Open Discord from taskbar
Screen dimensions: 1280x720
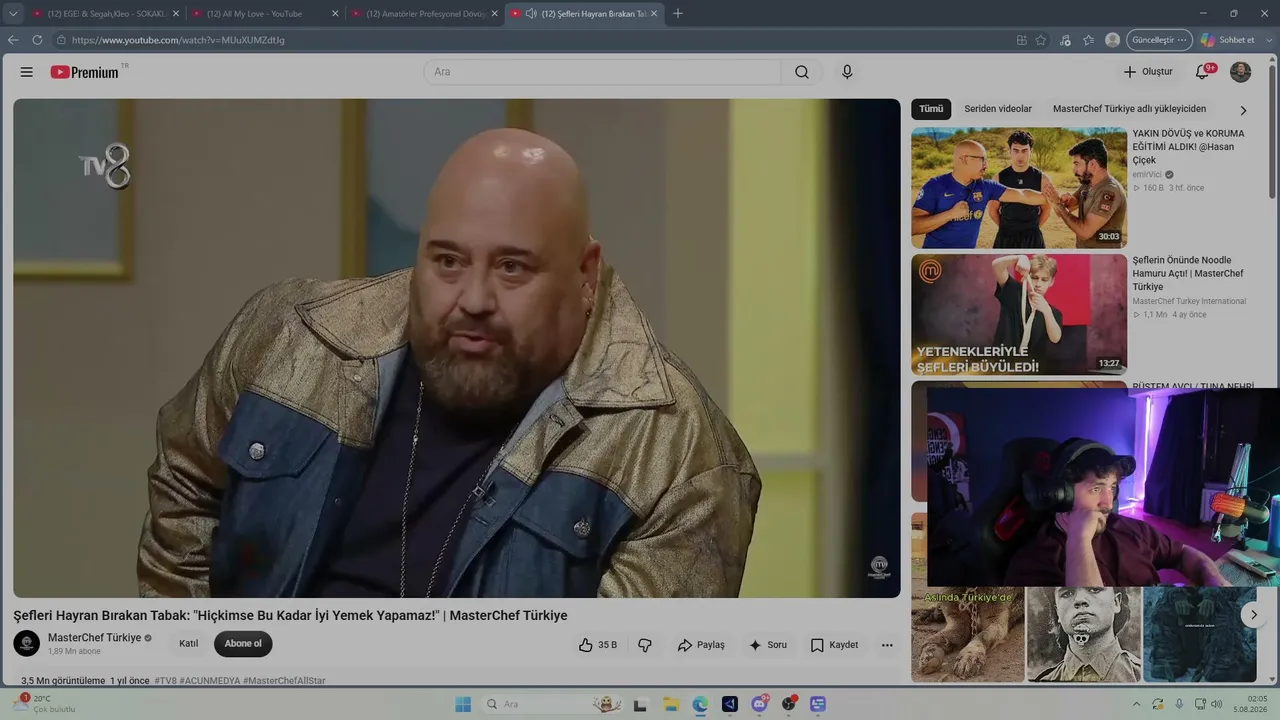point(759,704)
